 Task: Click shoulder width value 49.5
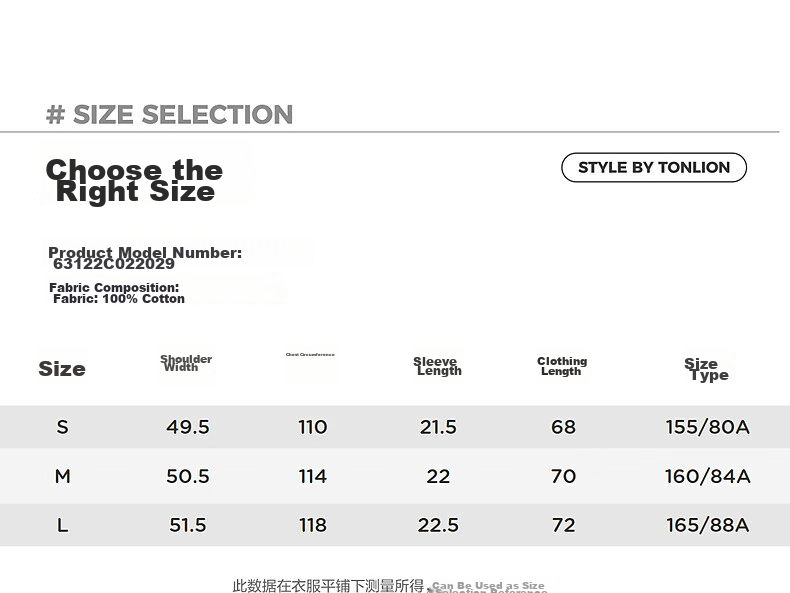[x=187, y=427]
